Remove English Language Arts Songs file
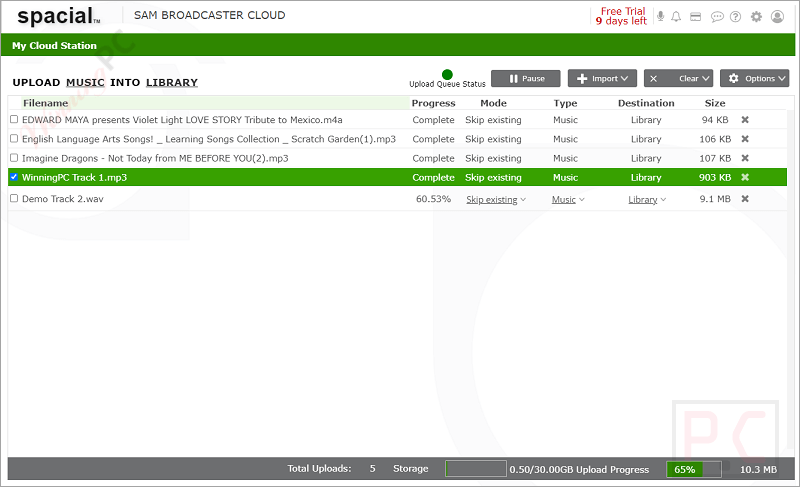The image size is (800, 487). coord(745,139)
